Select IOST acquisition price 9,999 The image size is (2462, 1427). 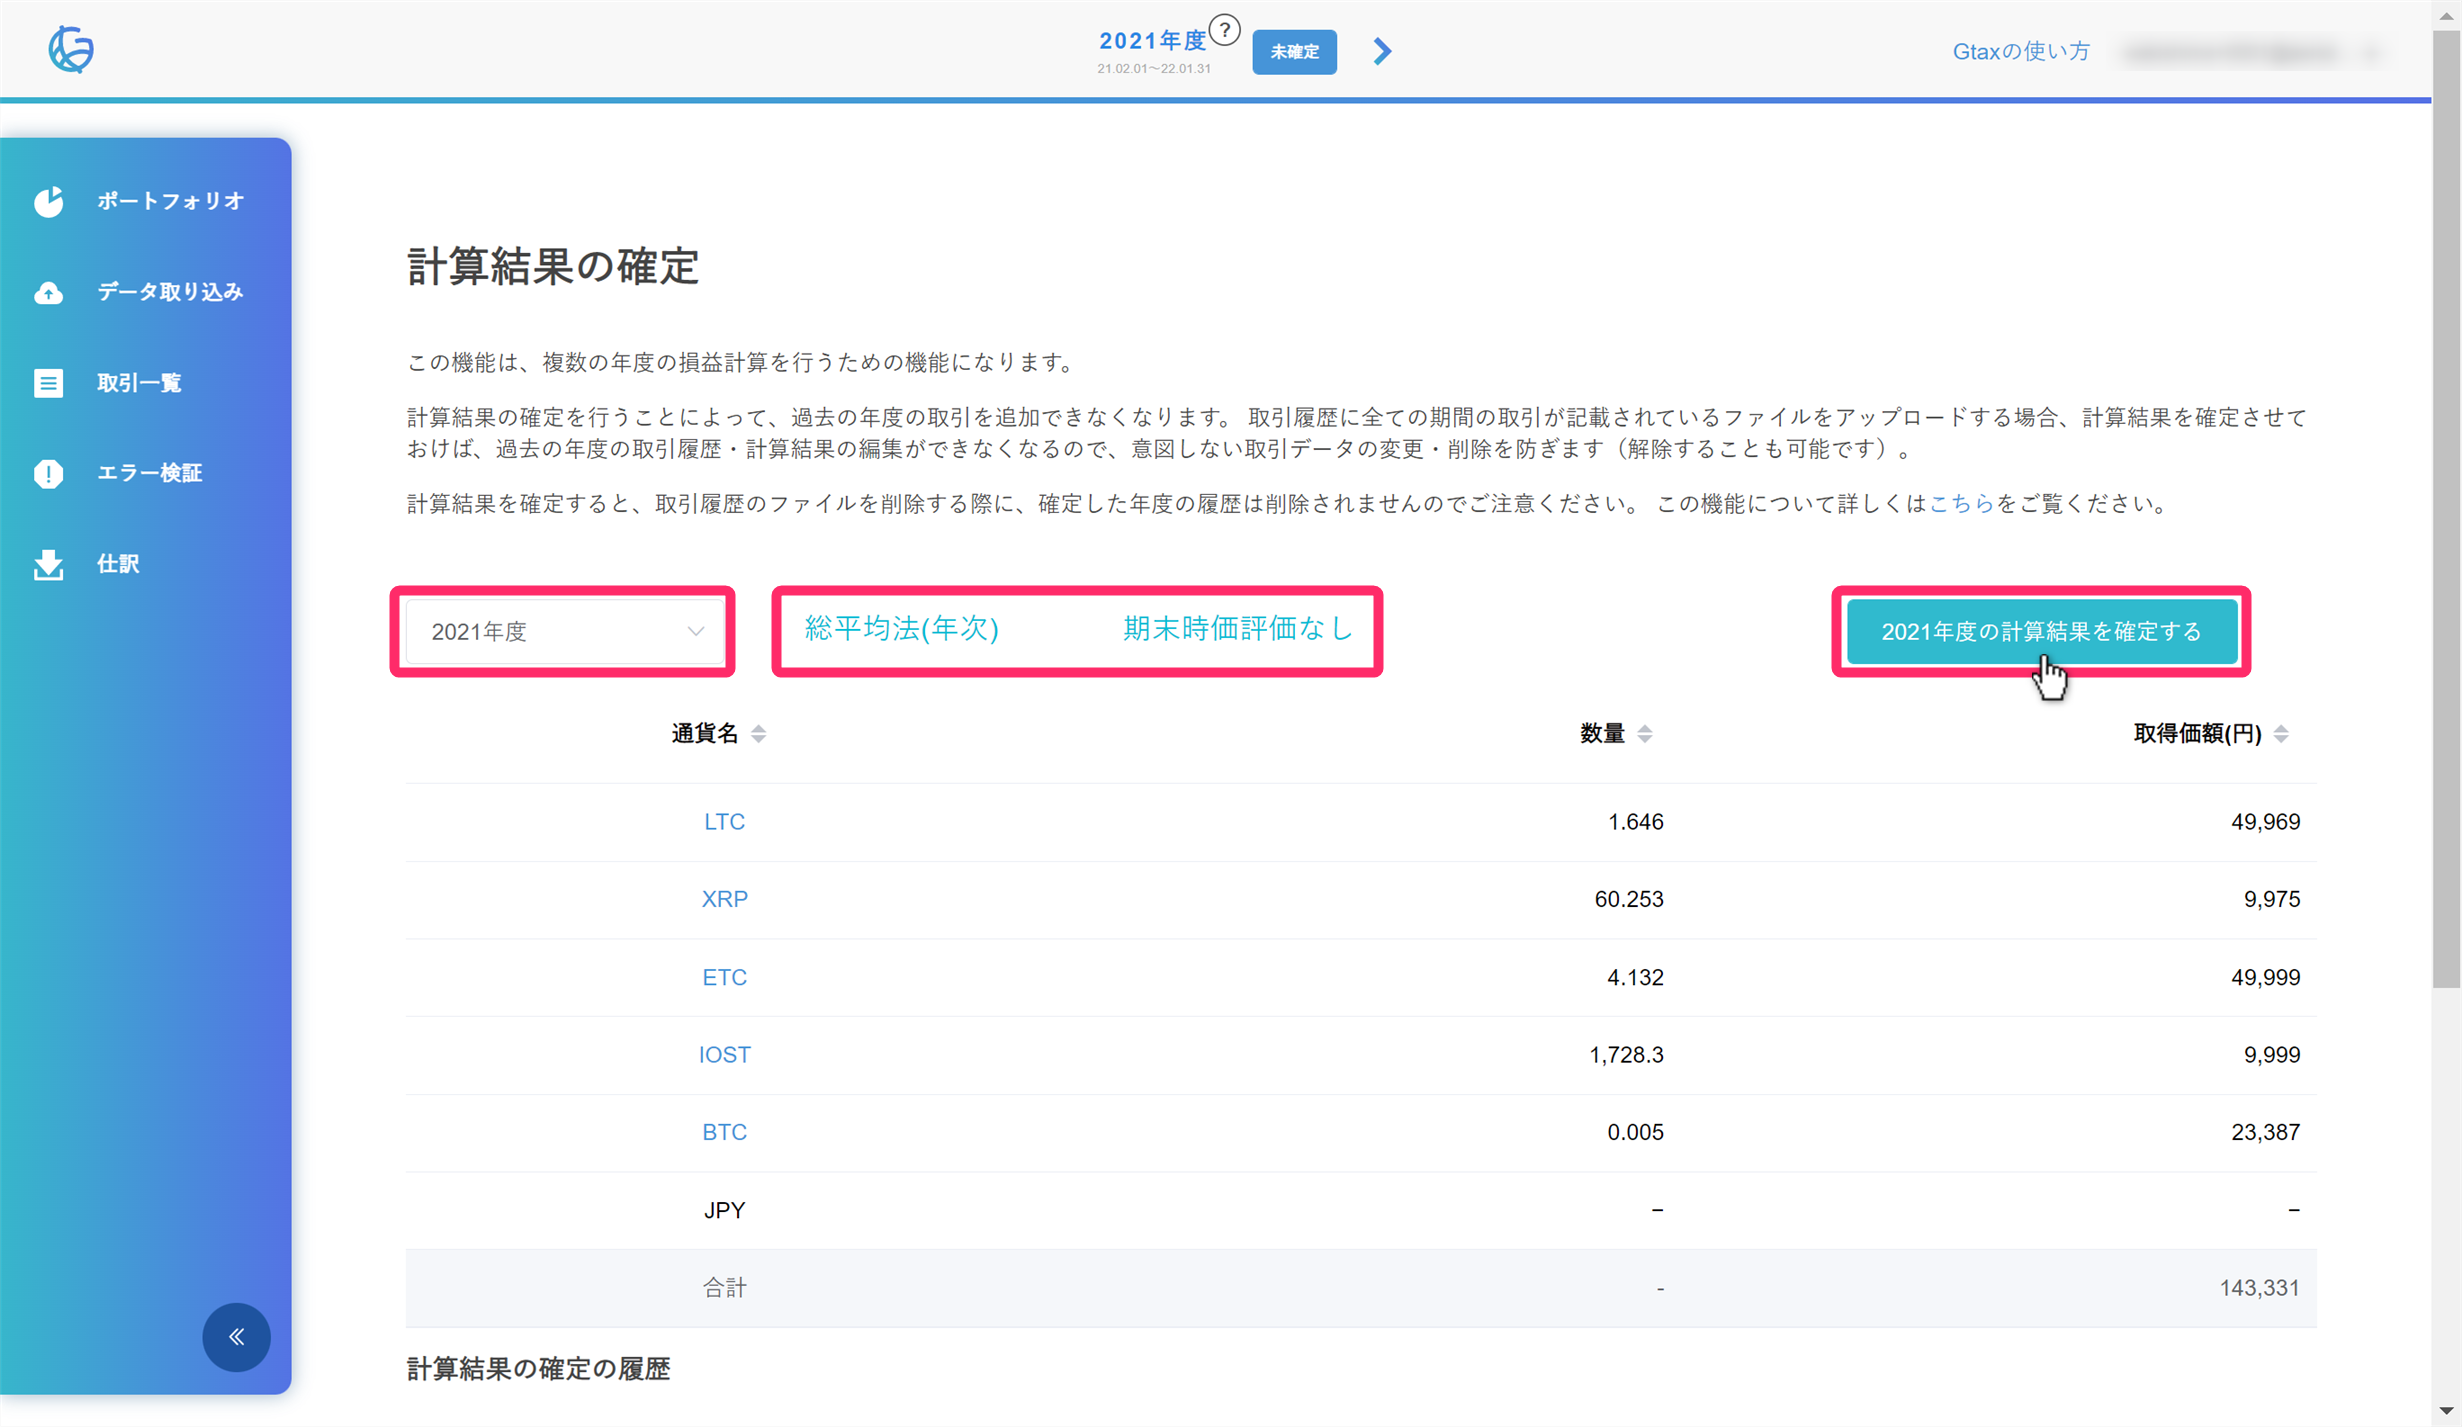pyautogui.click(x=2272, y=1055)
